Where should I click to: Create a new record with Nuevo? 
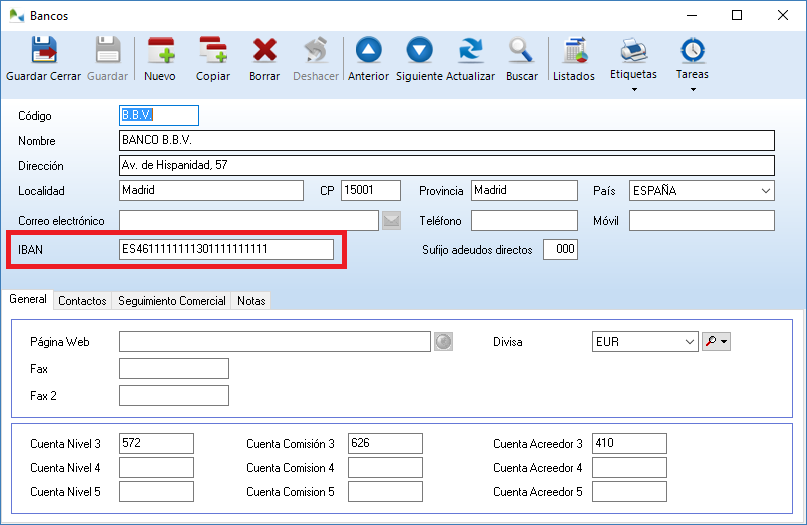click(160, 52)
